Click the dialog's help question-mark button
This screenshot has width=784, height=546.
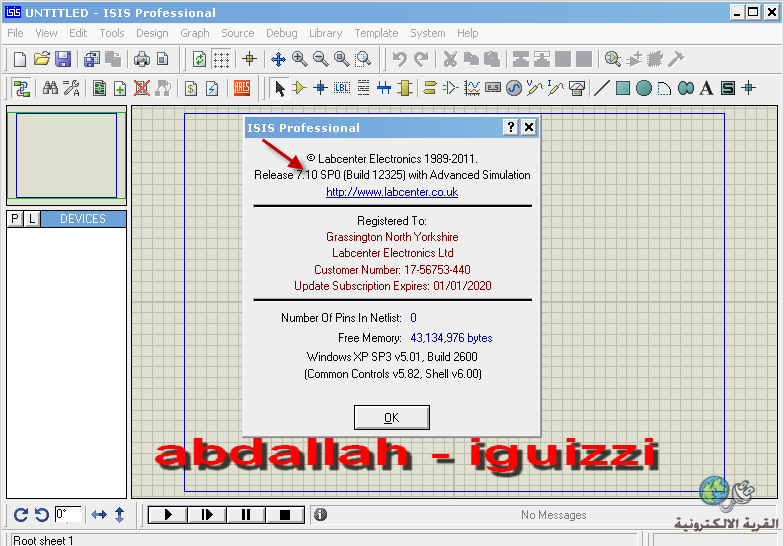510,127
